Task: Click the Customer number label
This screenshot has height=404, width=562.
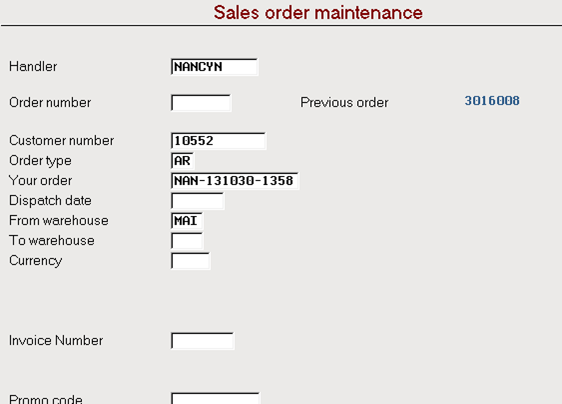Action: pyautogui.click(x=61, y=141)
